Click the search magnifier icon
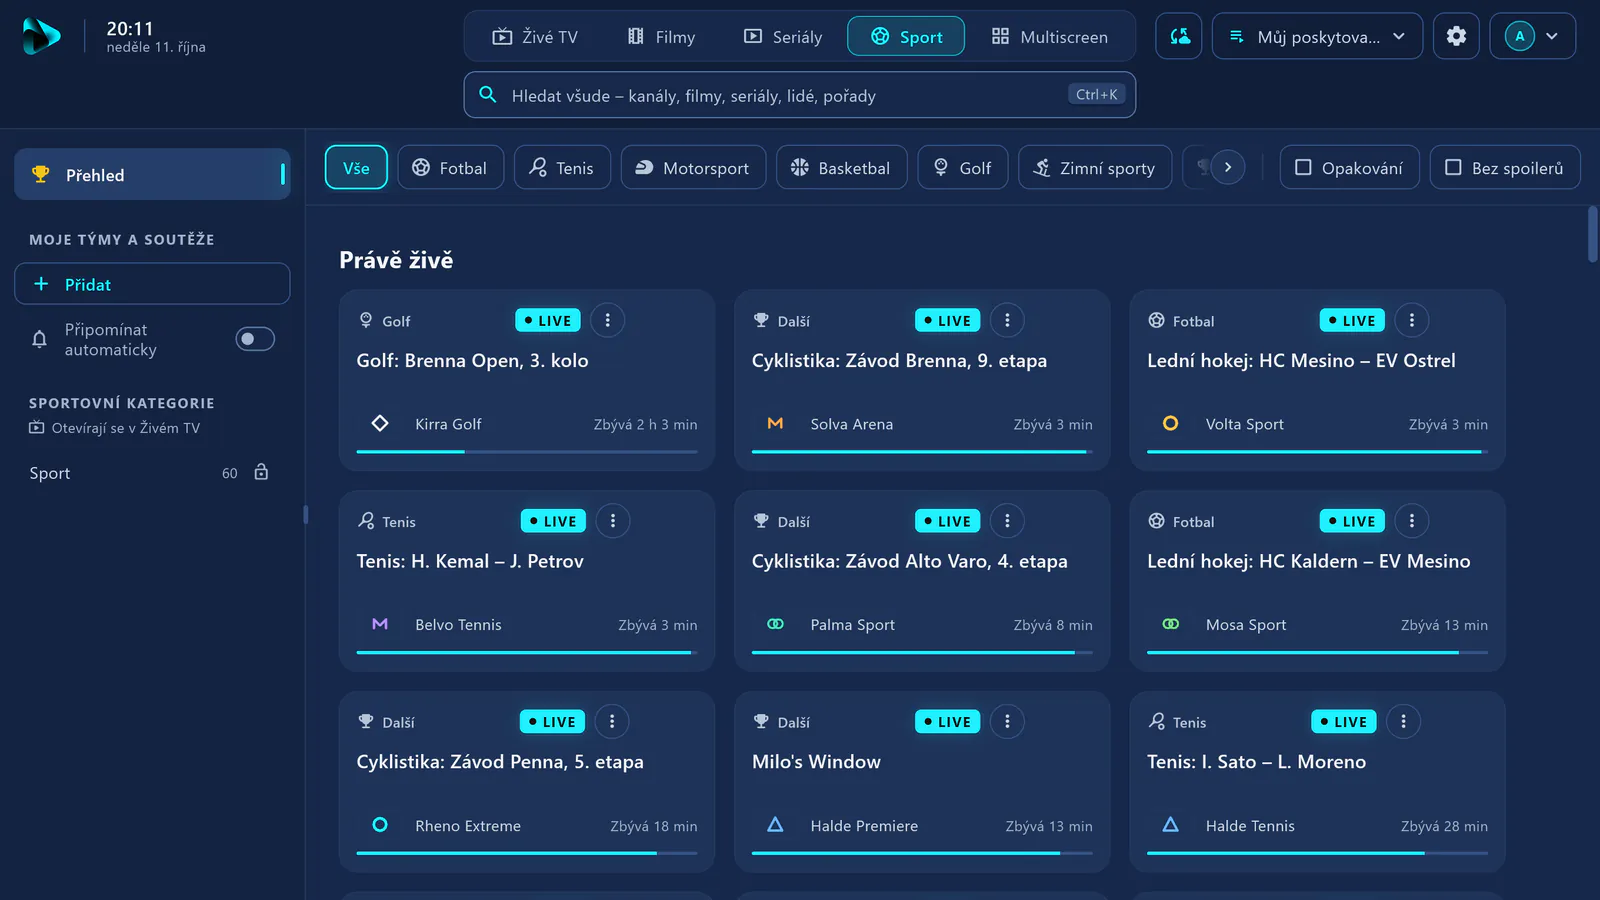Viewport: 1600px width, 900px height. pyautogui.click(x=488, y=95)
